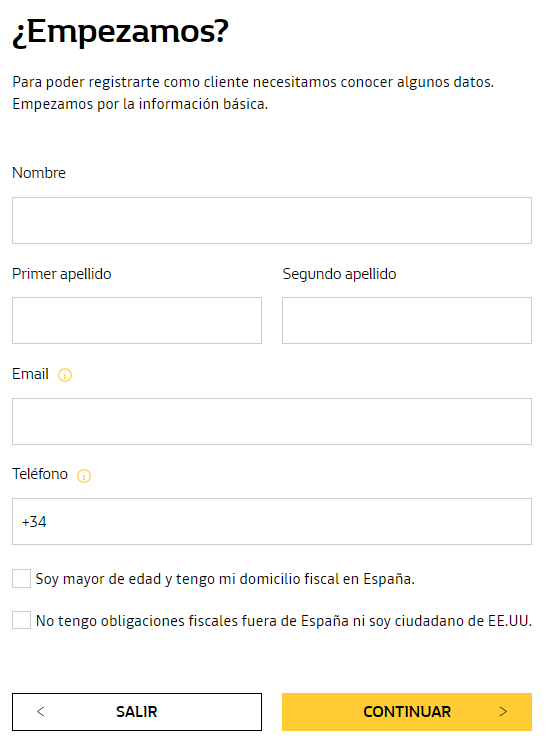547x751 pixels.
Task: Click the Primer apellido label
Action: [x=62, y=274]
